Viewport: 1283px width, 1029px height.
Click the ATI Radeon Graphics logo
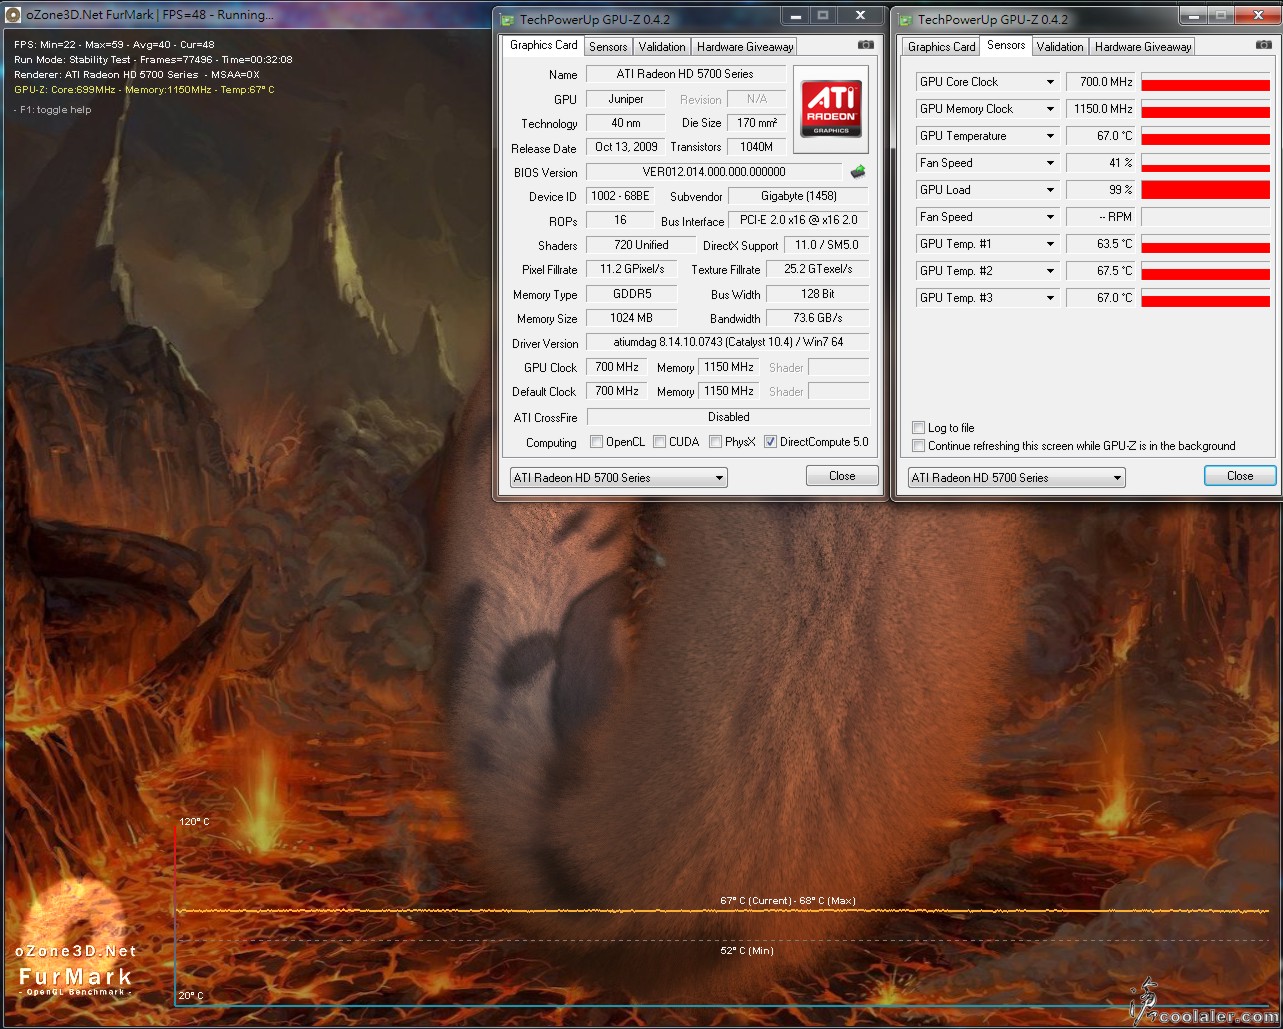[x=830, y=108]
